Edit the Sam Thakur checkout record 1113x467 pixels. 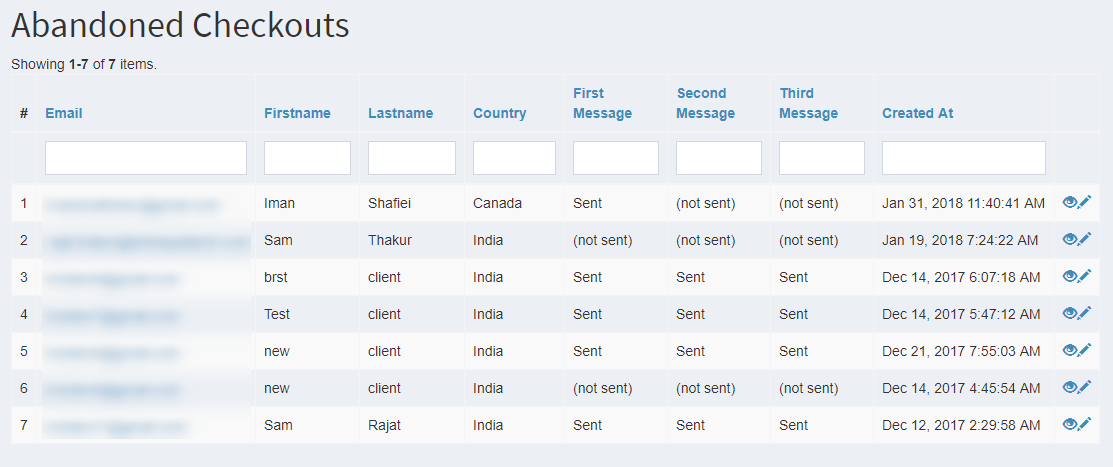tap(1085, 240)
